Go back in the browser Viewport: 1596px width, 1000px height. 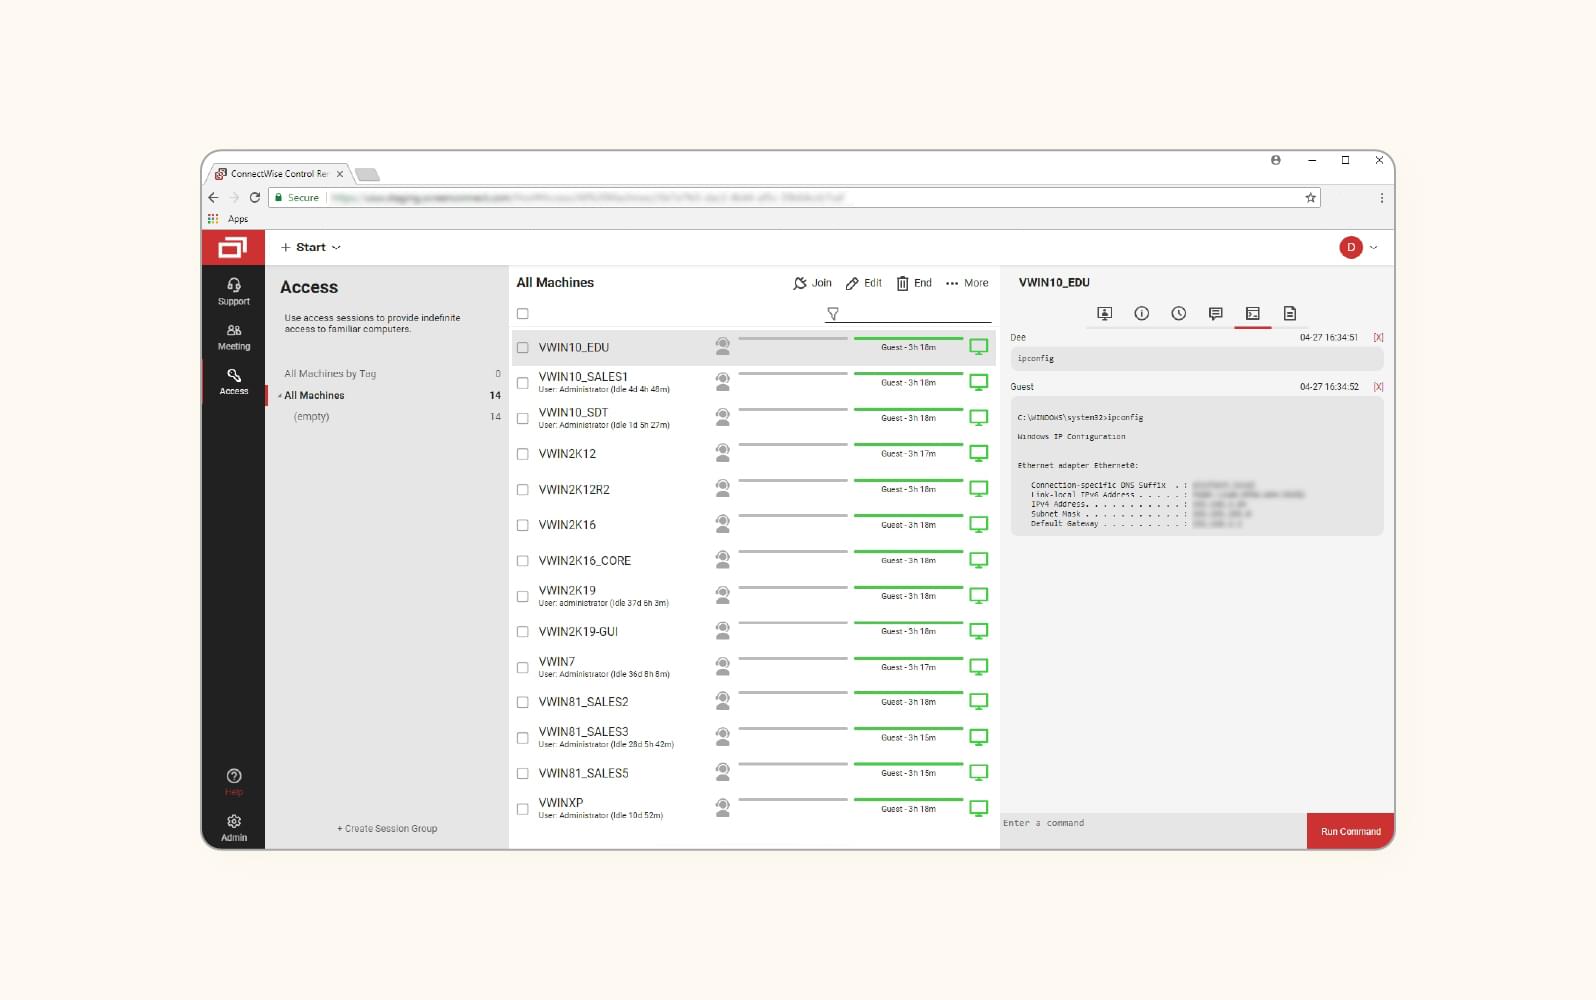[x=213, y=198]
